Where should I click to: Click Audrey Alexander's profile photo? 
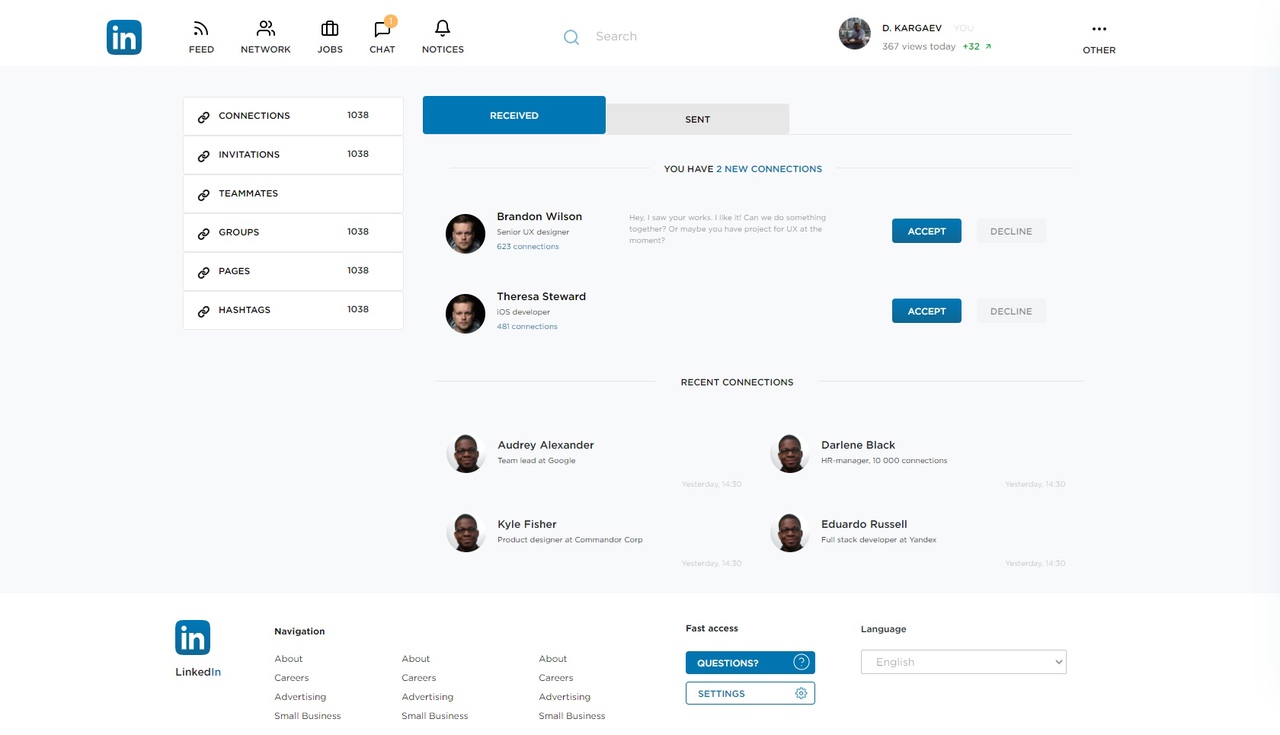coord(466,453)
